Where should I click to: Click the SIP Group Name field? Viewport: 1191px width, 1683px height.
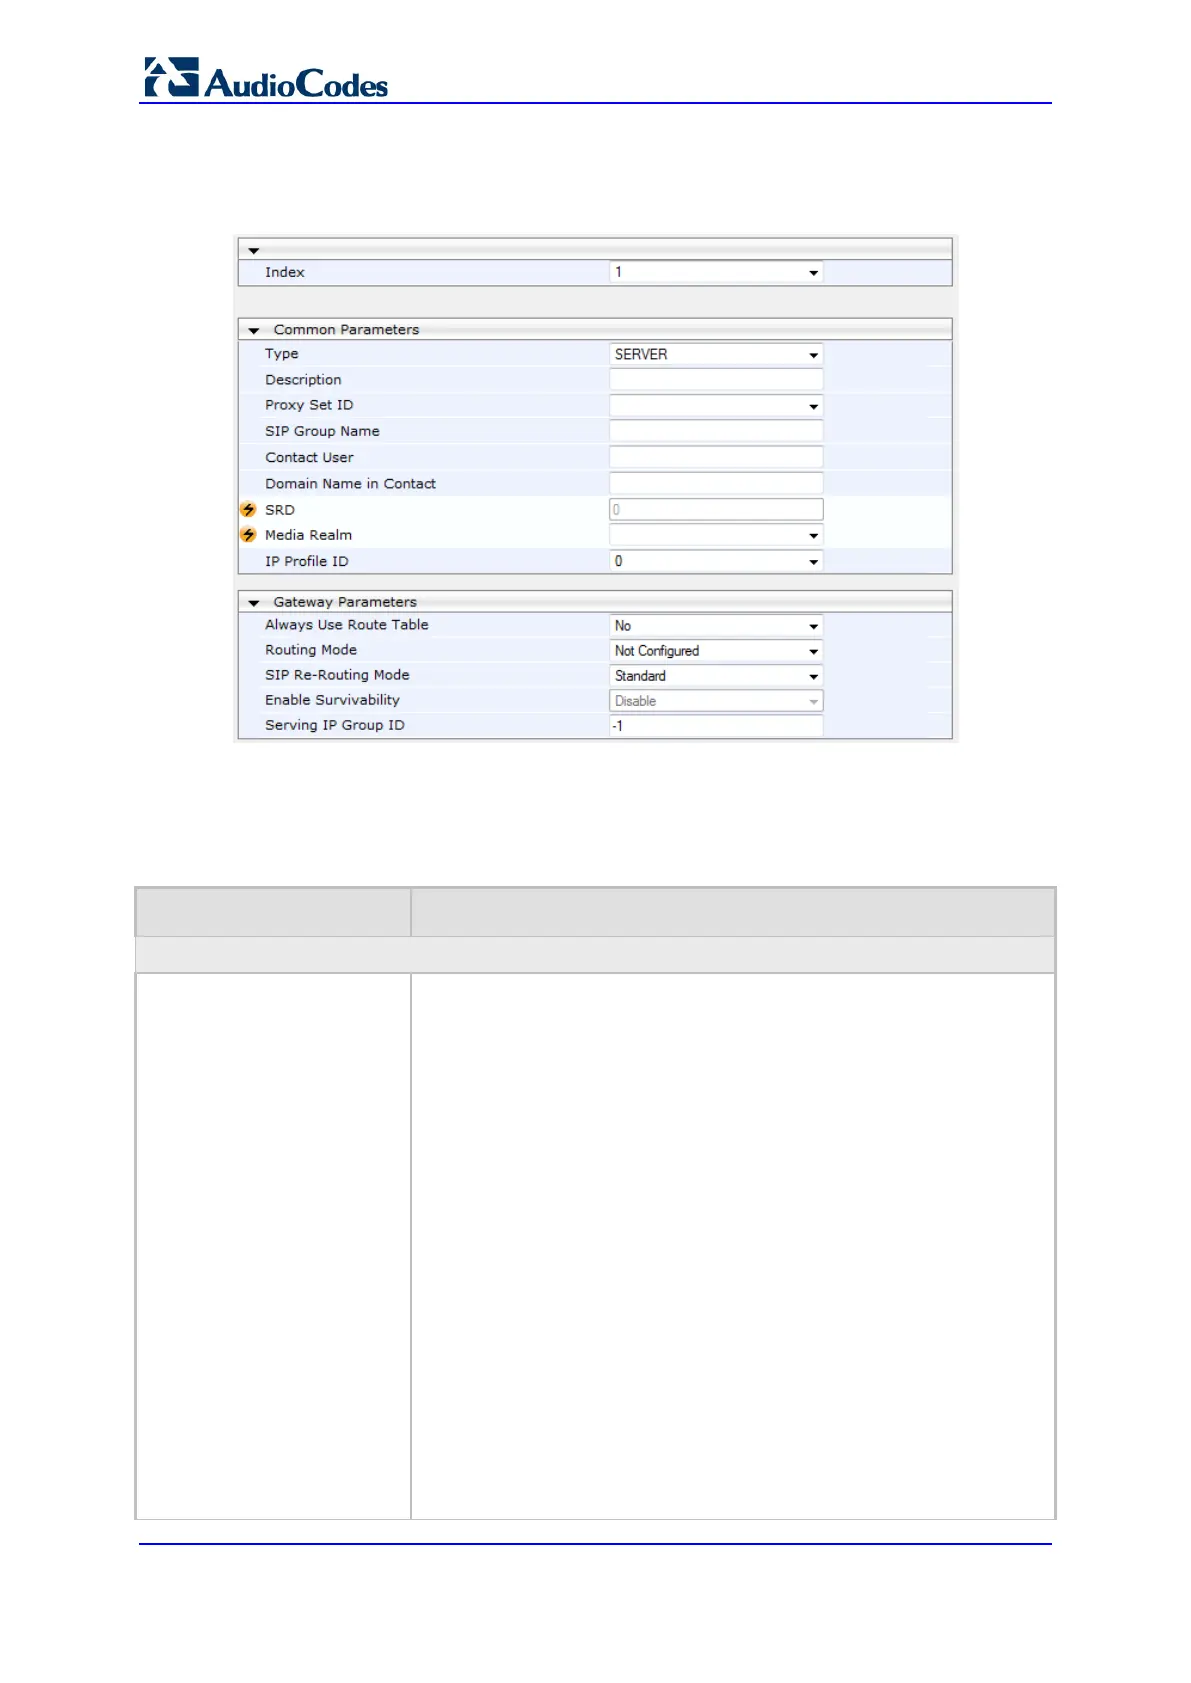(716, 431)
